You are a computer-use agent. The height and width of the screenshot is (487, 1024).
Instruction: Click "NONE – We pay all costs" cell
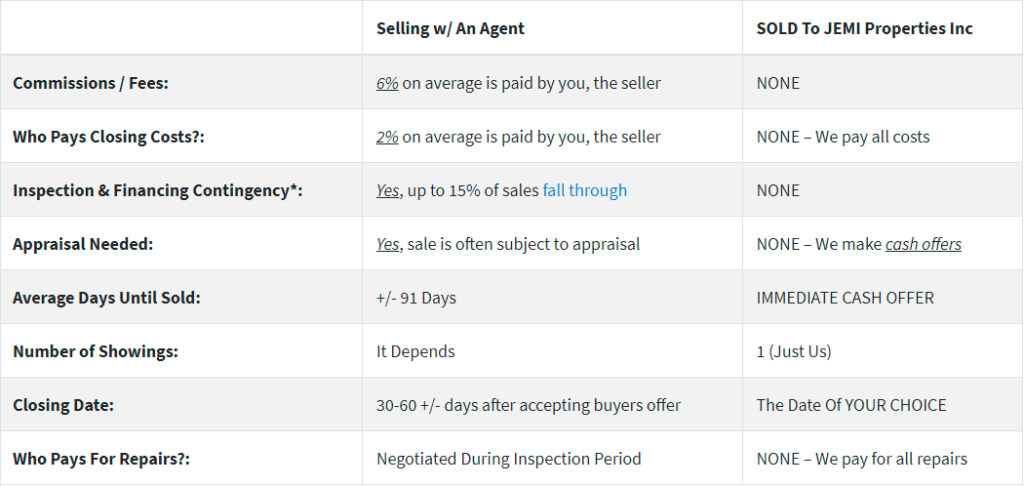pos(843,137)
